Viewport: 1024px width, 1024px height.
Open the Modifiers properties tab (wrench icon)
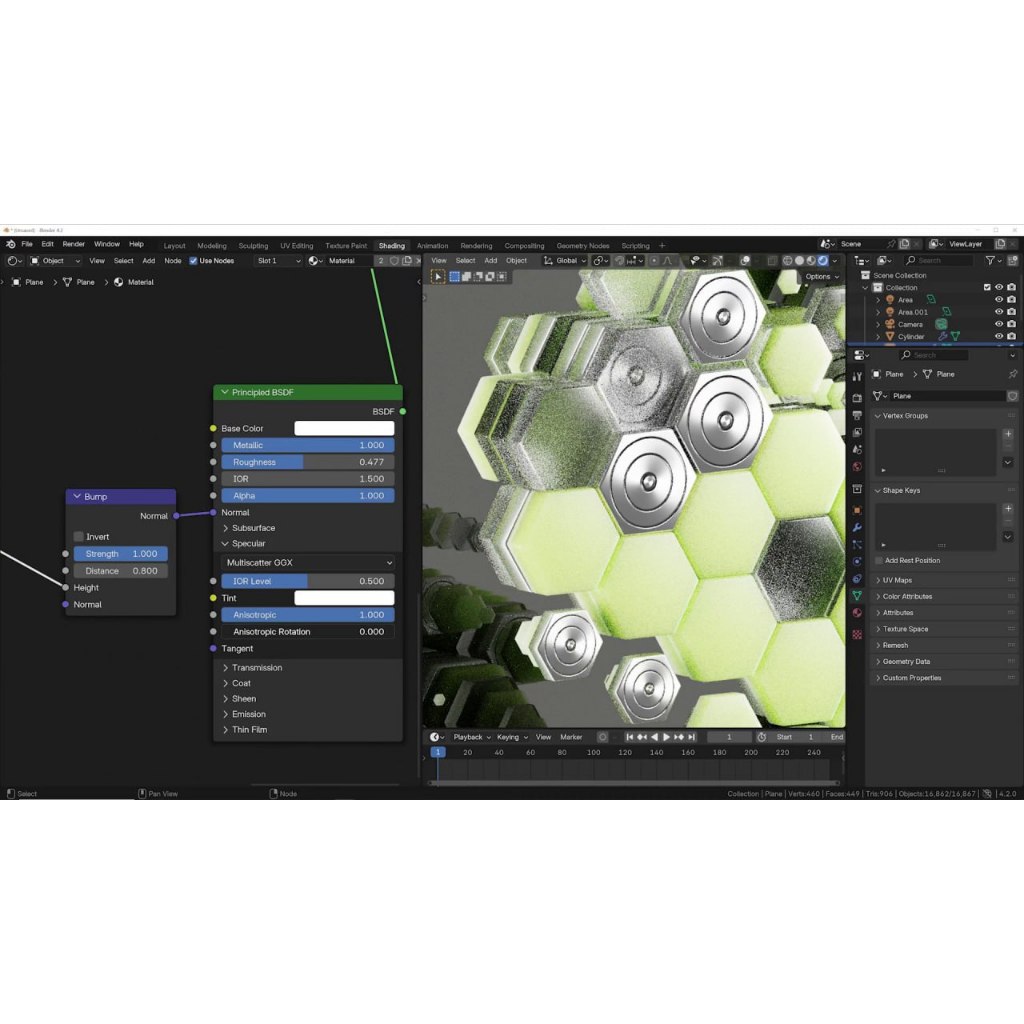(x=857, y=527)
